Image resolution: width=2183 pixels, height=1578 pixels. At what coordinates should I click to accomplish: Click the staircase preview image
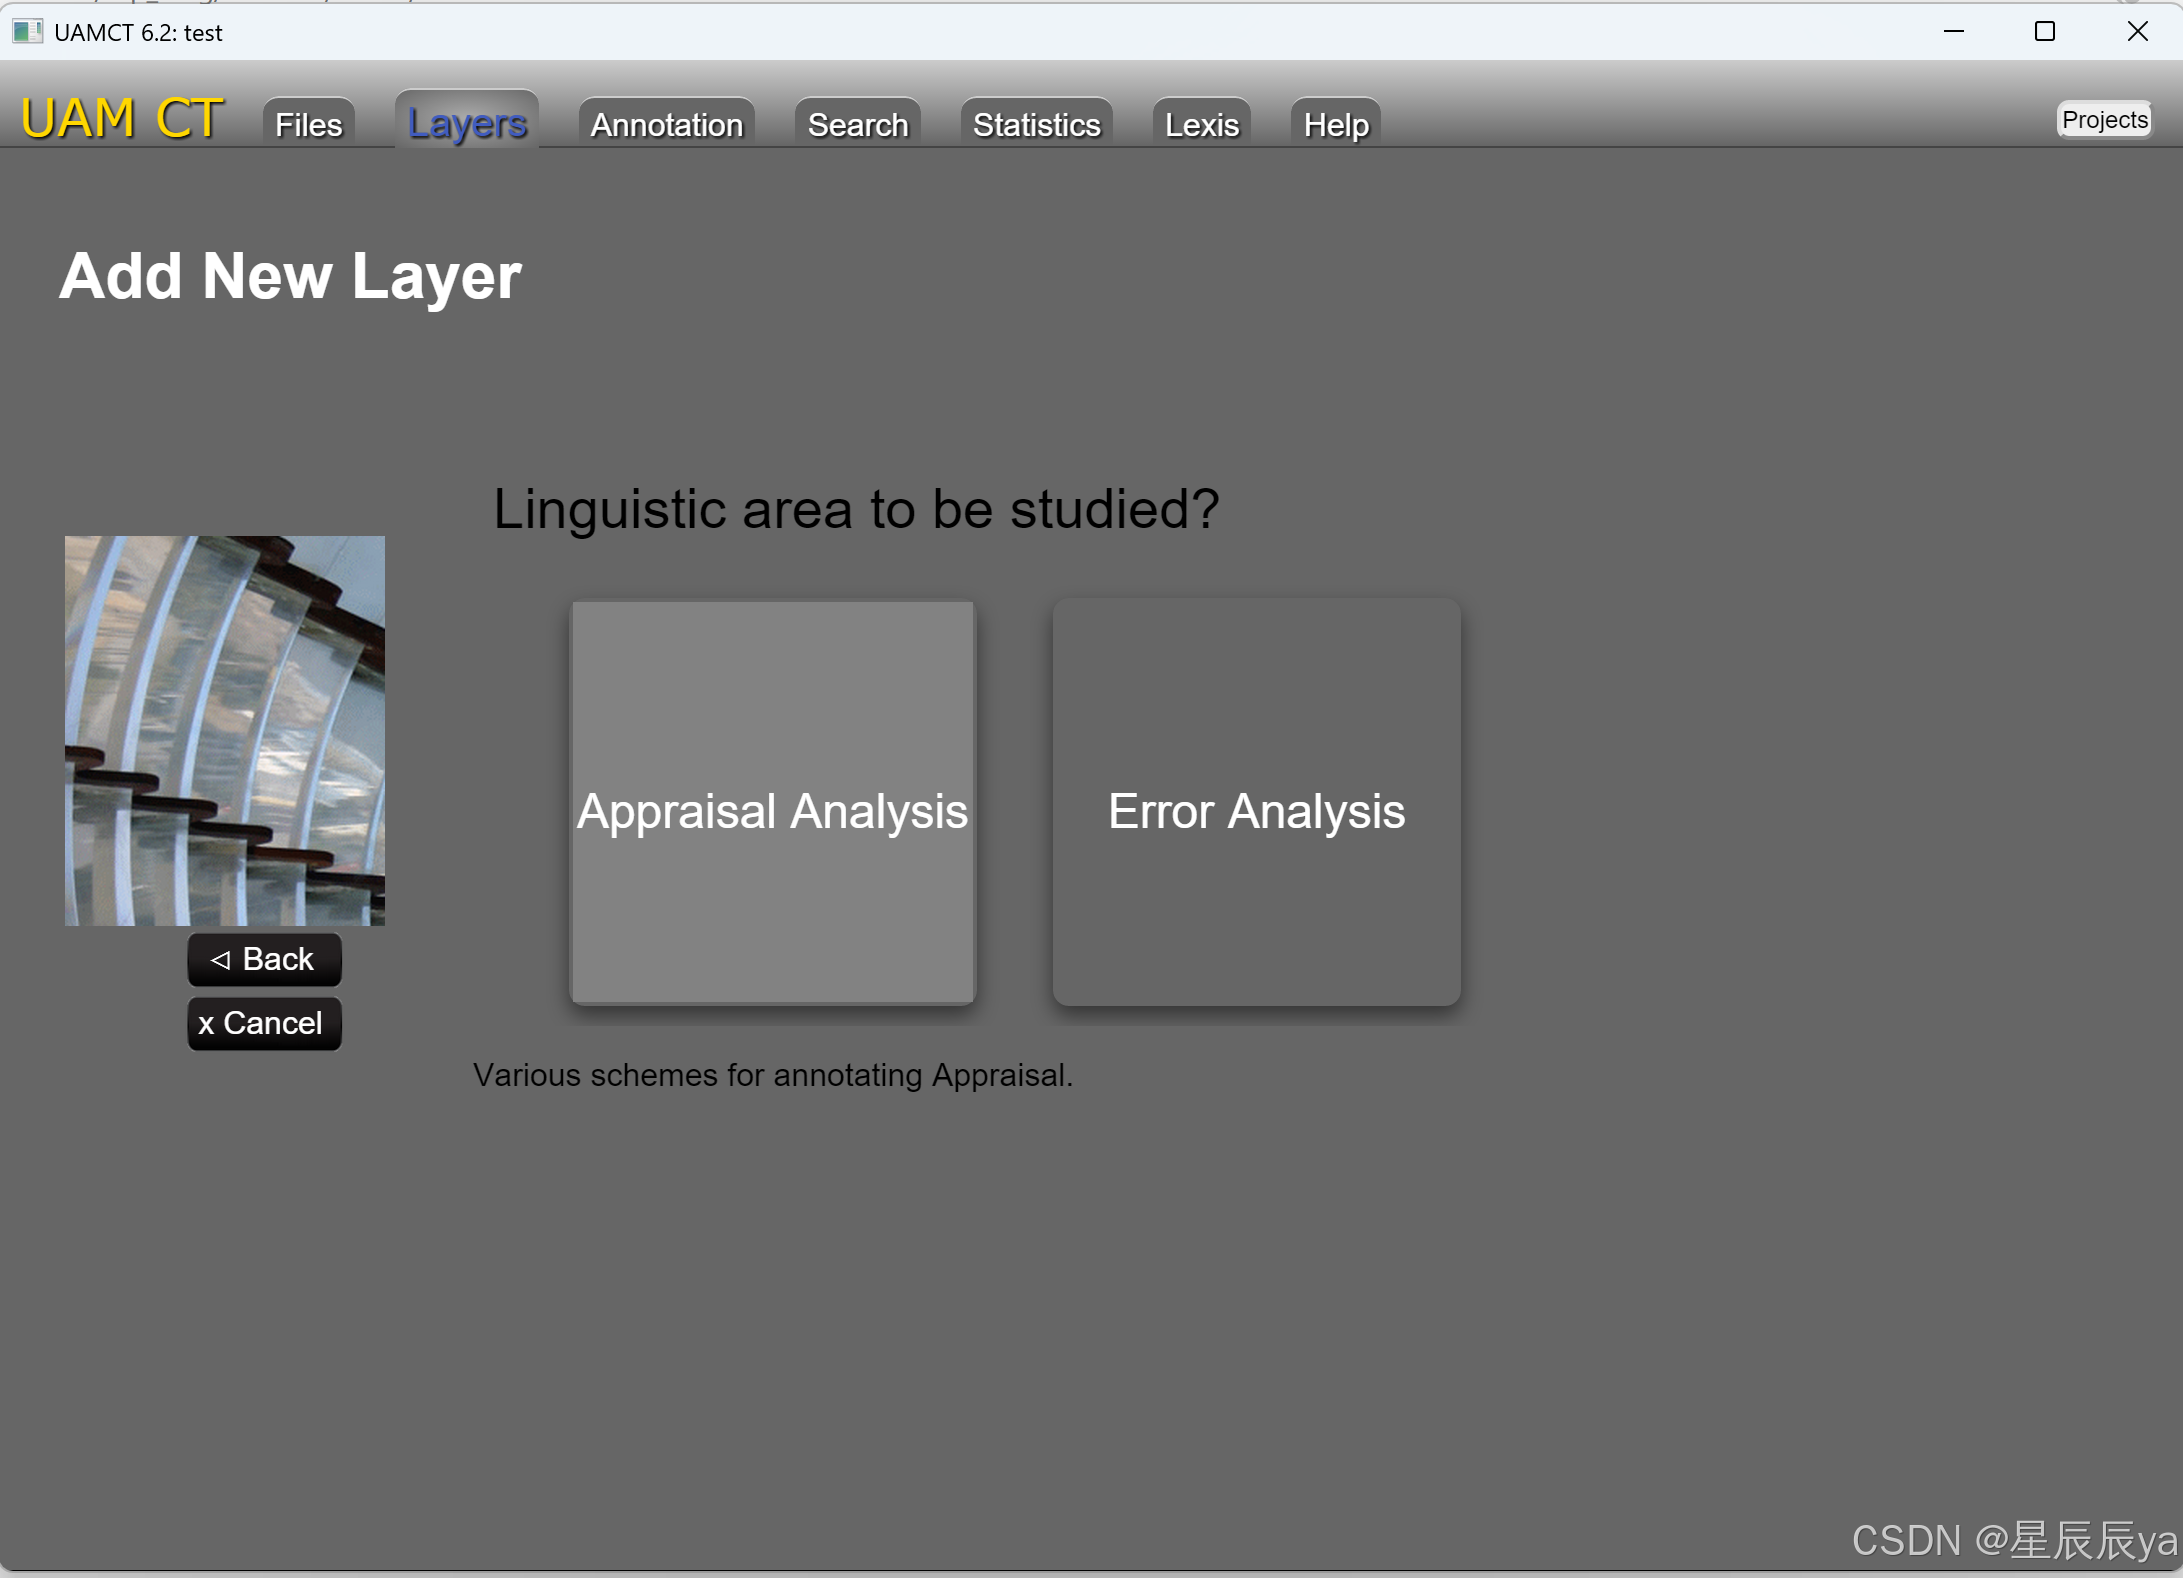(224, 730)
